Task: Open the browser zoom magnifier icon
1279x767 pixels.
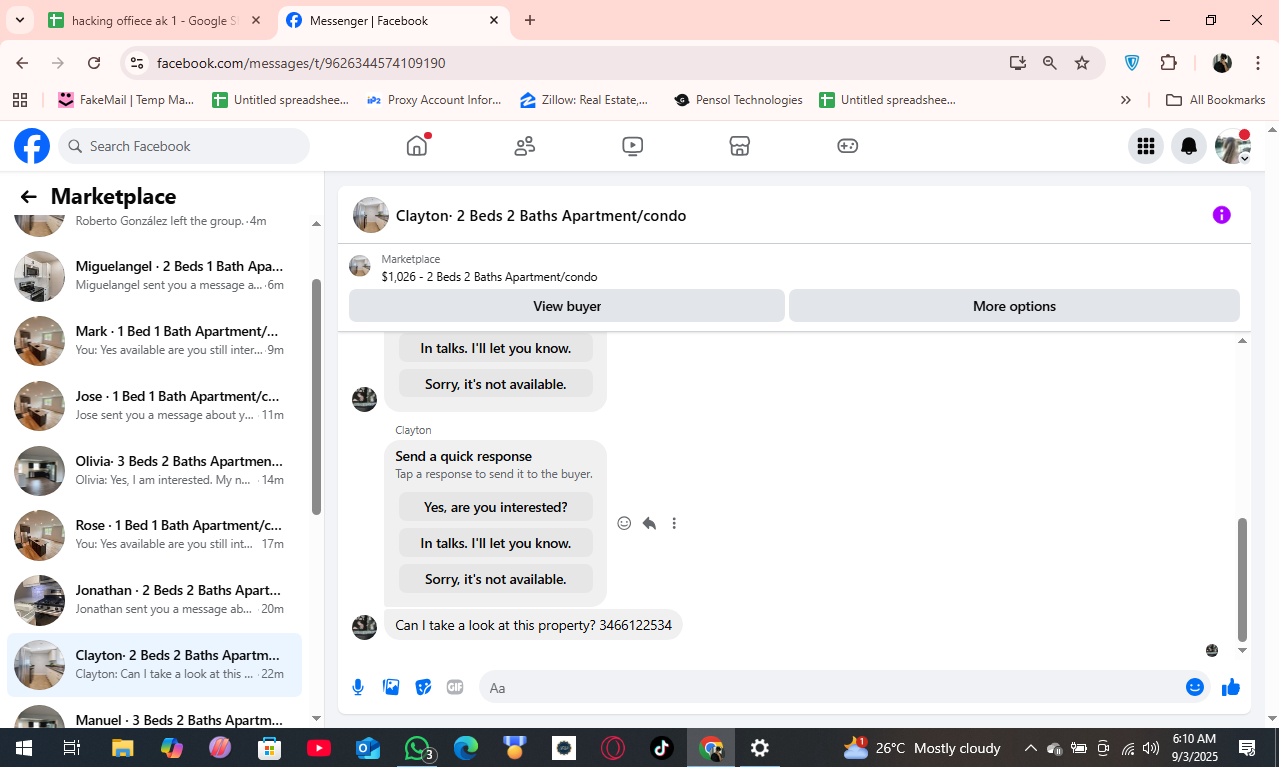Action: pyautogui.click(x=1049, y=63)
